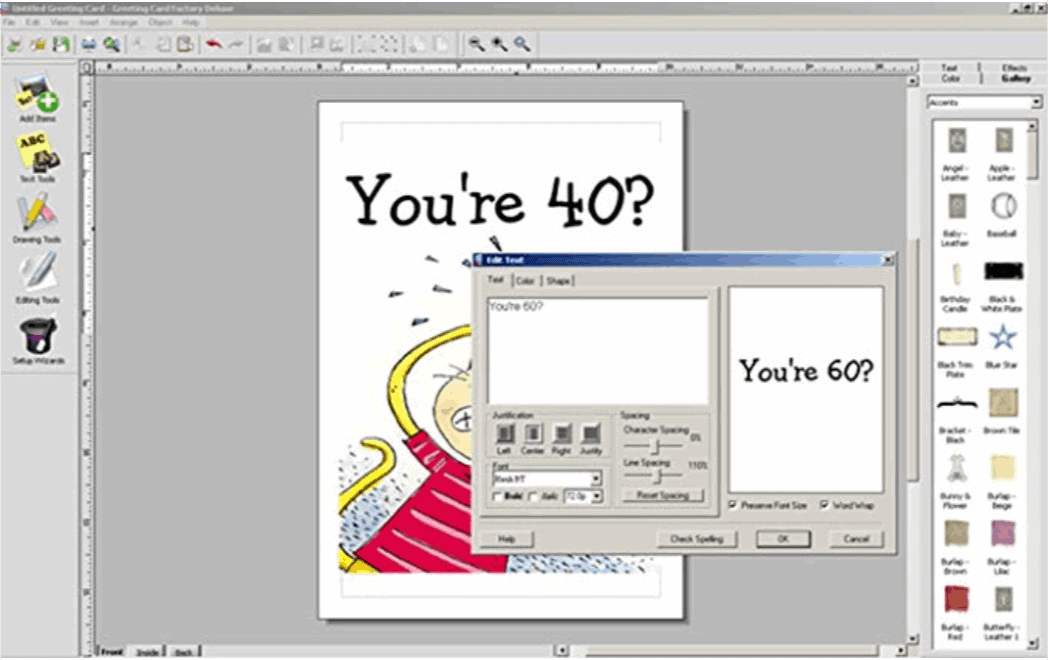Image resolution: width=1048 pixels, height=660 pixels.
Task: Select the Bracket - Black accent
Action: point(956,403)
